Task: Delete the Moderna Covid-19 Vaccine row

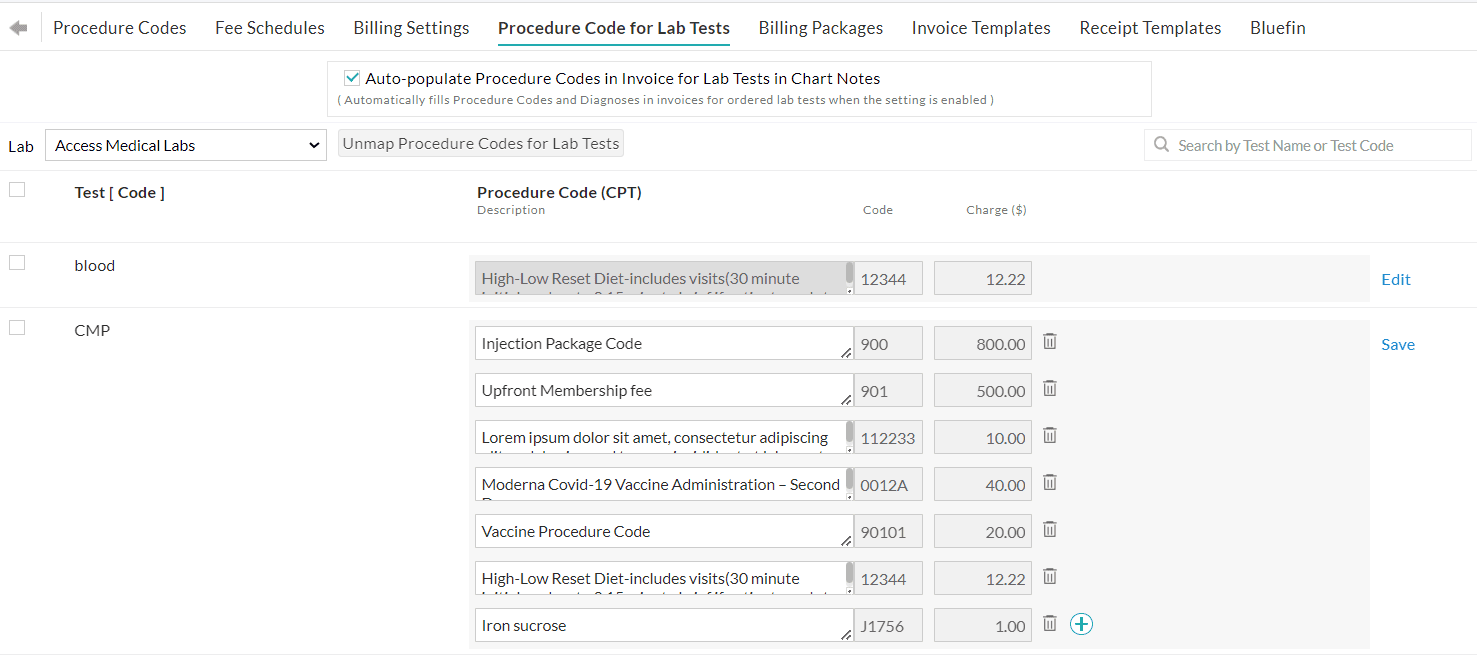Action: [x=1049, y=482]
